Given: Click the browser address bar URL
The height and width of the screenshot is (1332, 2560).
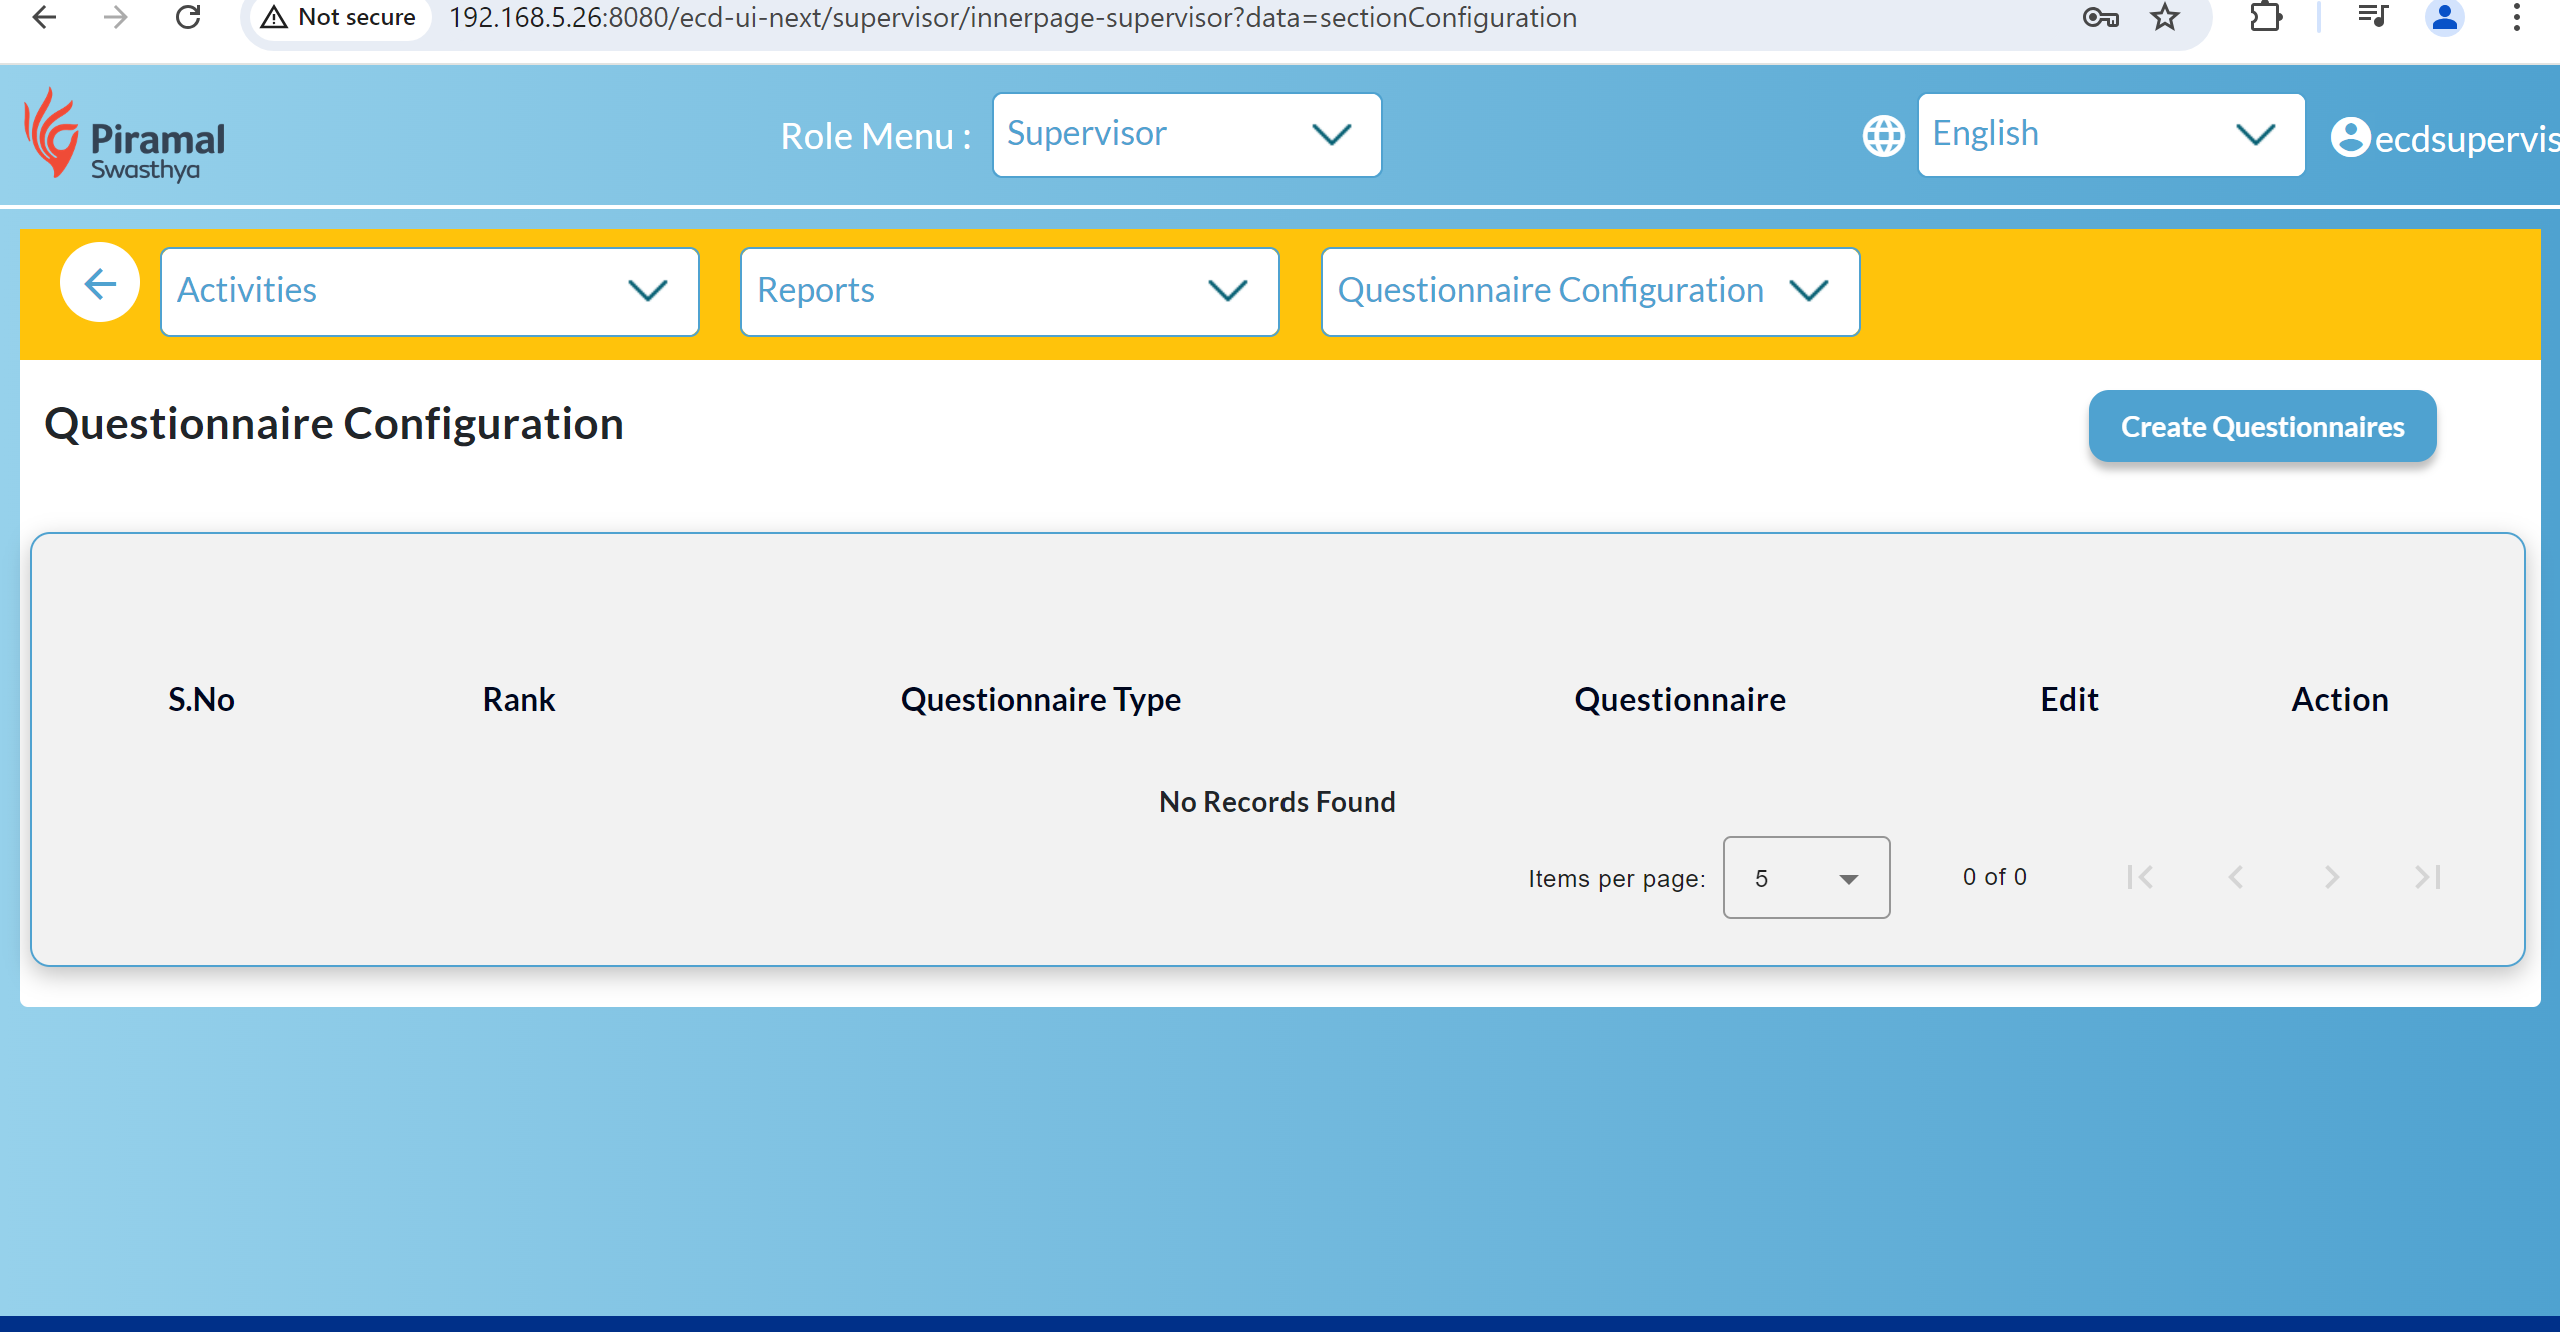Looking at the screenshot, I should point(1012,17).
